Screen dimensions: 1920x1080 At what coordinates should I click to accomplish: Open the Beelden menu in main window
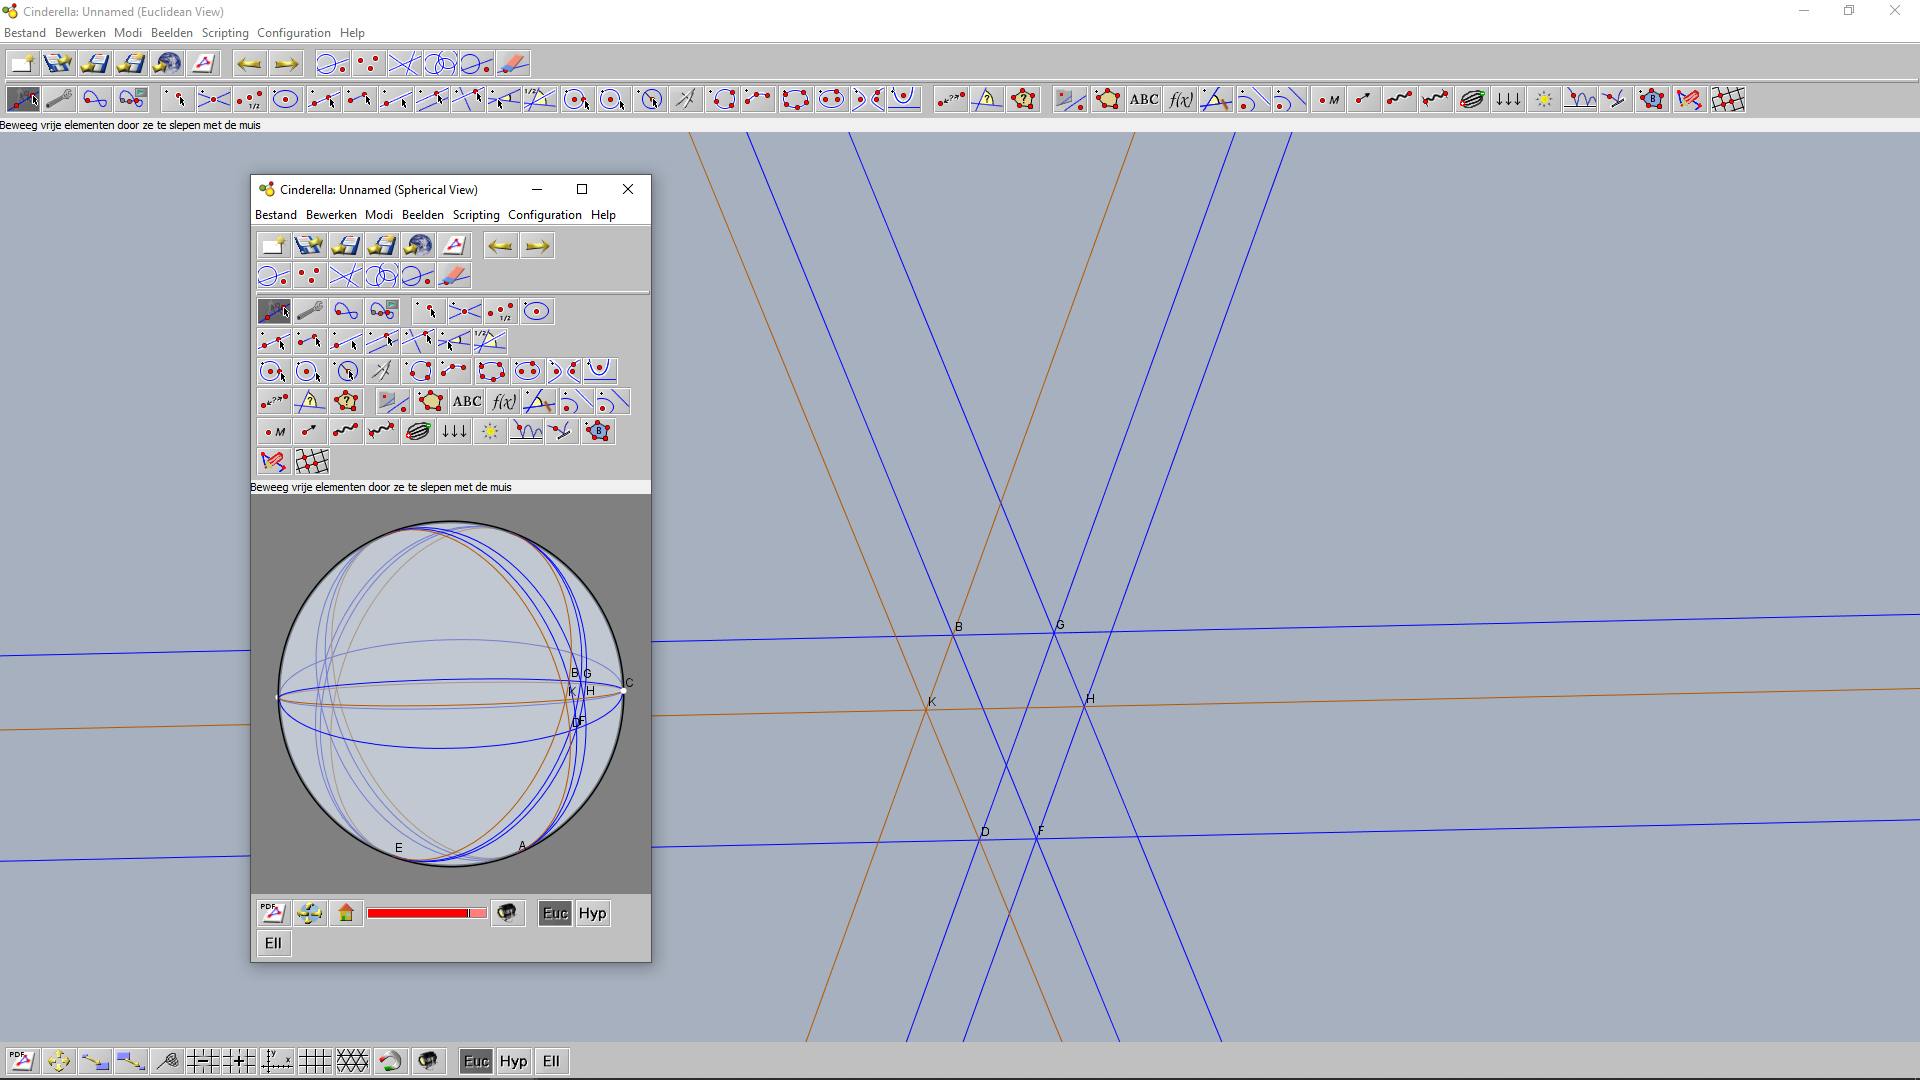171,33
